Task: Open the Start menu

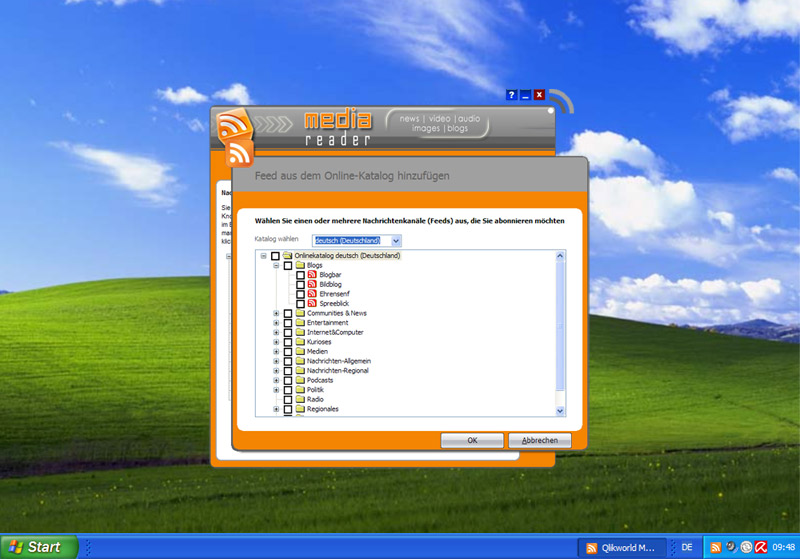Action: point(39,547)
